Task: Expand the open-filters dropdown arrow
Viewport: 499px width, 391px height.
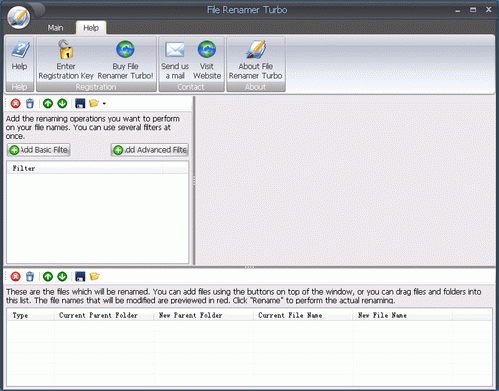Action: point(104,104)
